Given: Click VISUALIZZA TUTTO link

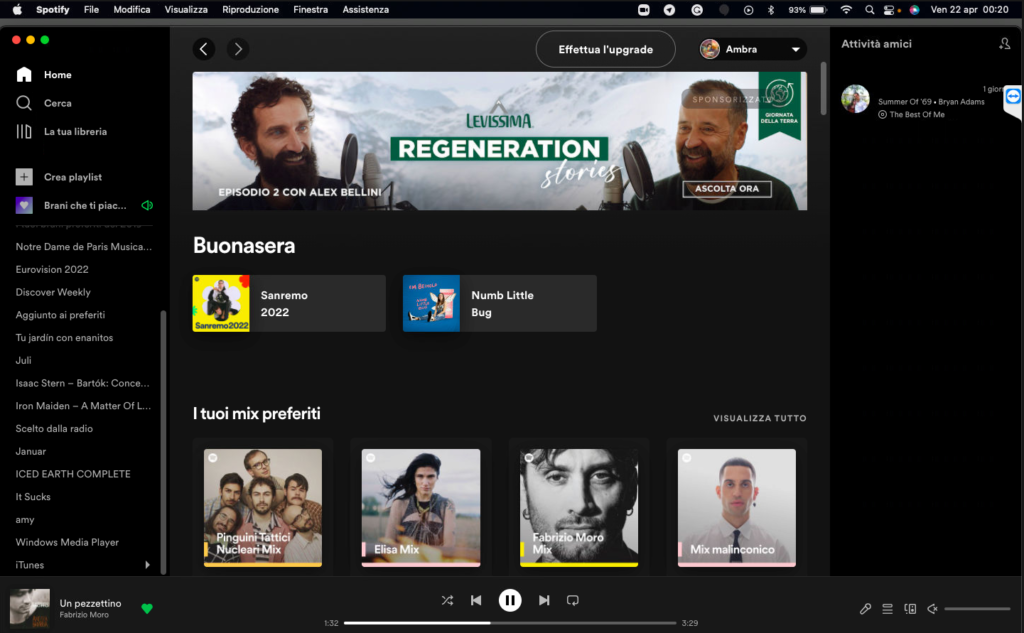Looking at the screenshot, I should tap(760, 418).
